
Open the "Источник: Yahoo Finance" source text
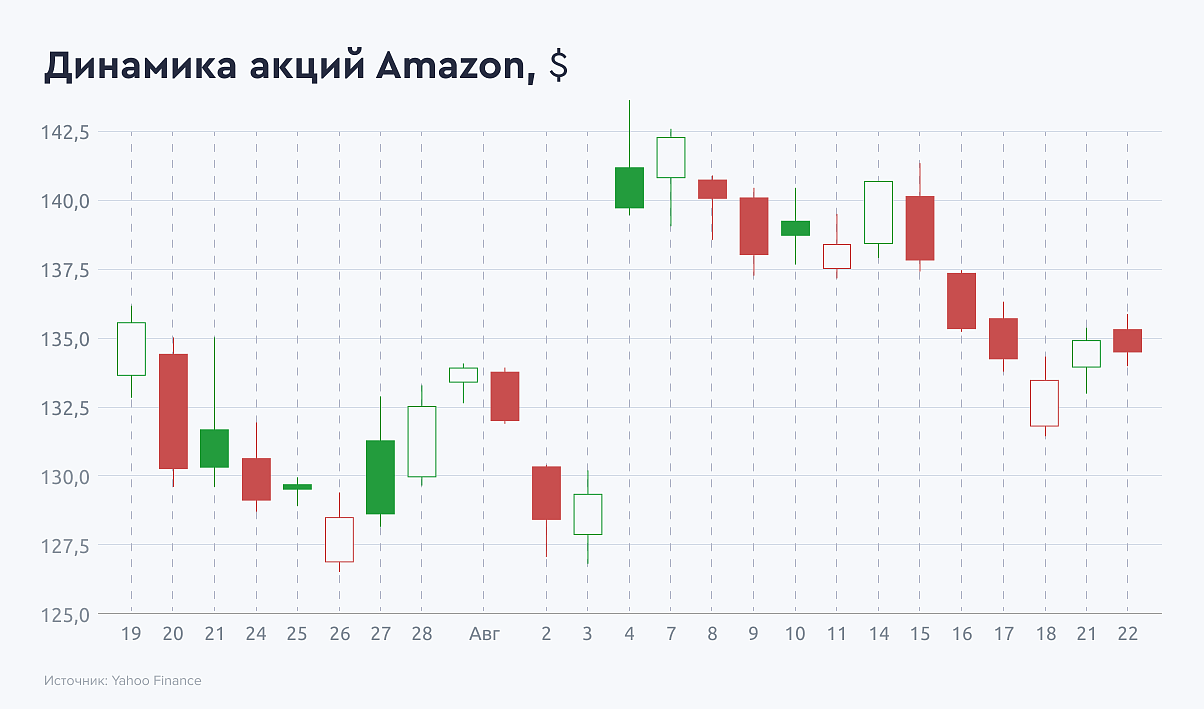coord(122,681)
